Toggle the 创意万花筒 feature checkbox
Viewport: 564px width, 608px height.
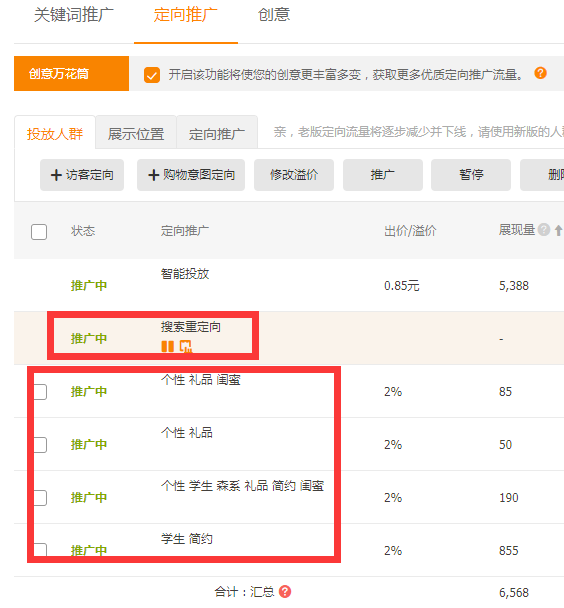(152, 75)
